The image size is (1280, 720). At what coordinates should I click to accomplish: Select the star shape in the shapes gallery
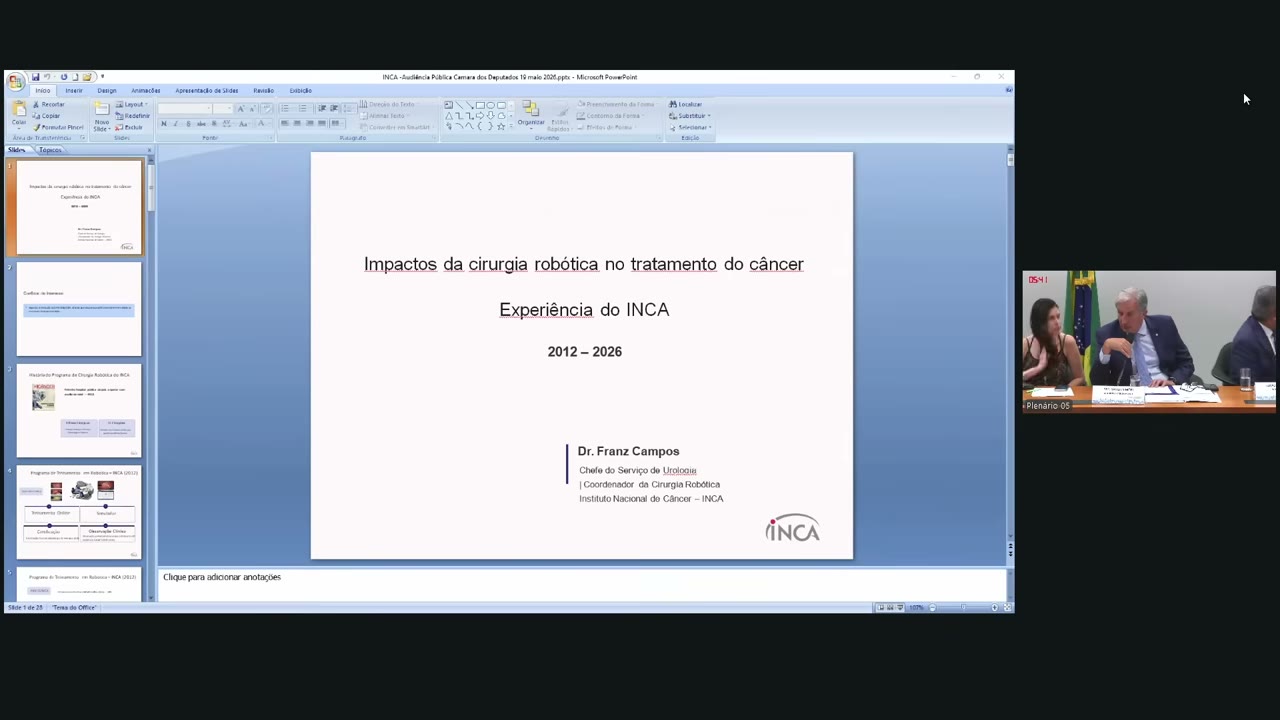(502, 127)
